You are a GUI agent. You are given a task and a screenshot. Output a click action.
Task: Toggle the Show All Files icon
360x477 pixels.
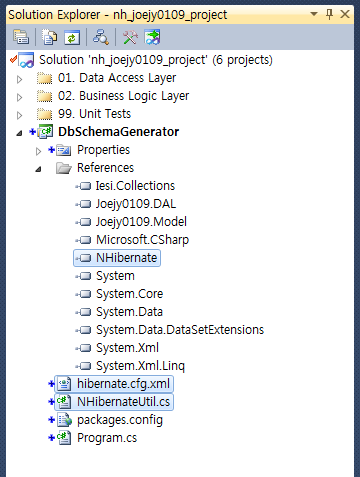click(50, 37)
